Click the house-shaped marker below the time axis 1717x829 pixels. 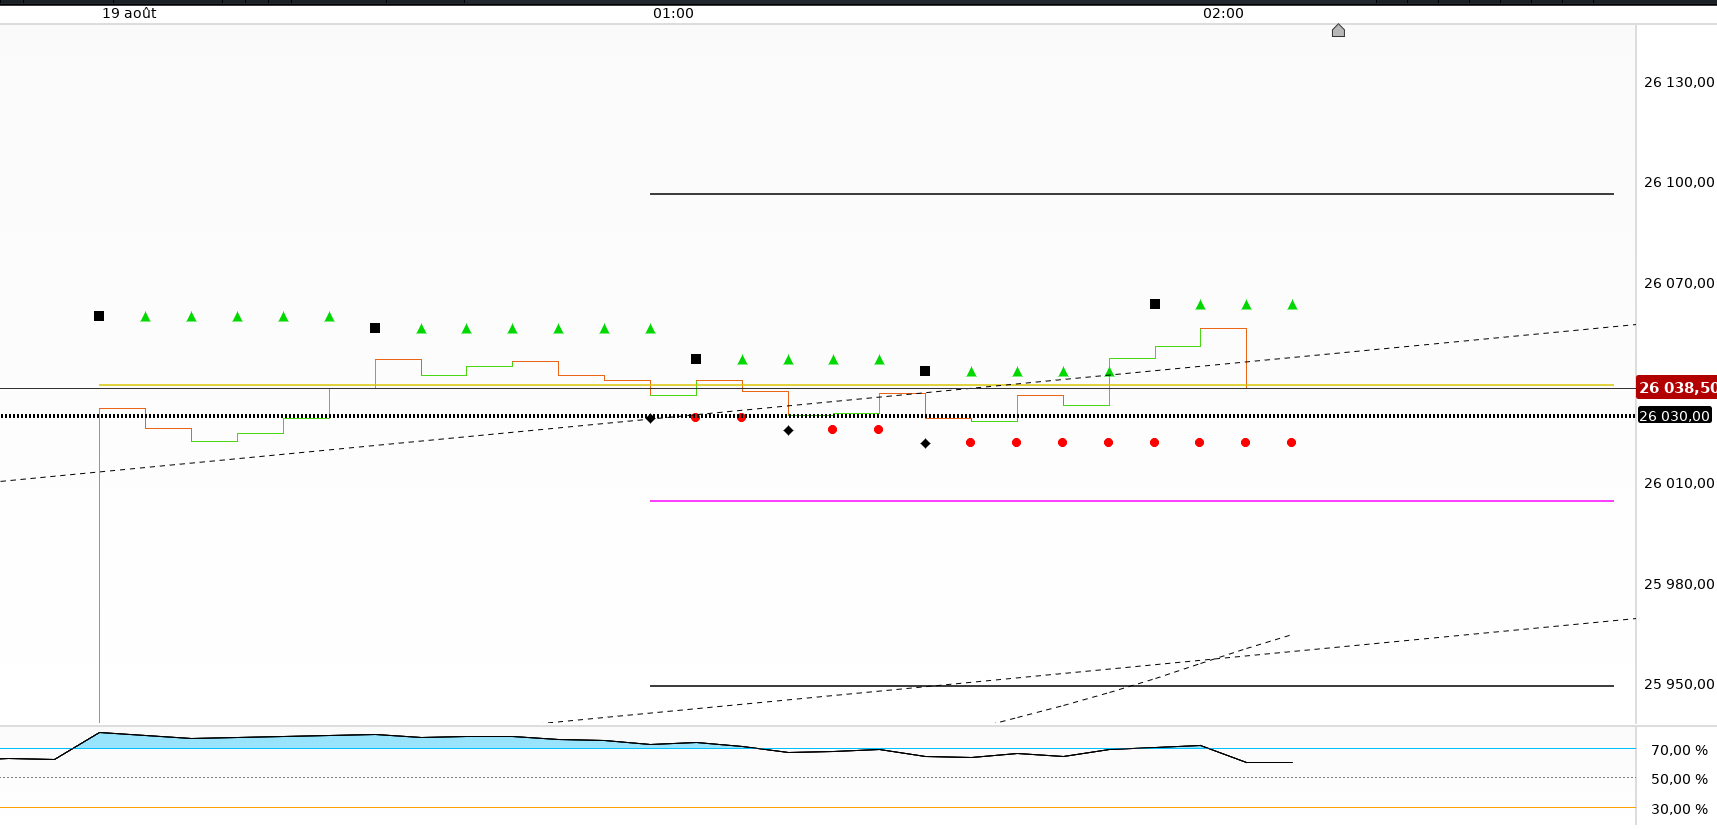[1338, 31]
